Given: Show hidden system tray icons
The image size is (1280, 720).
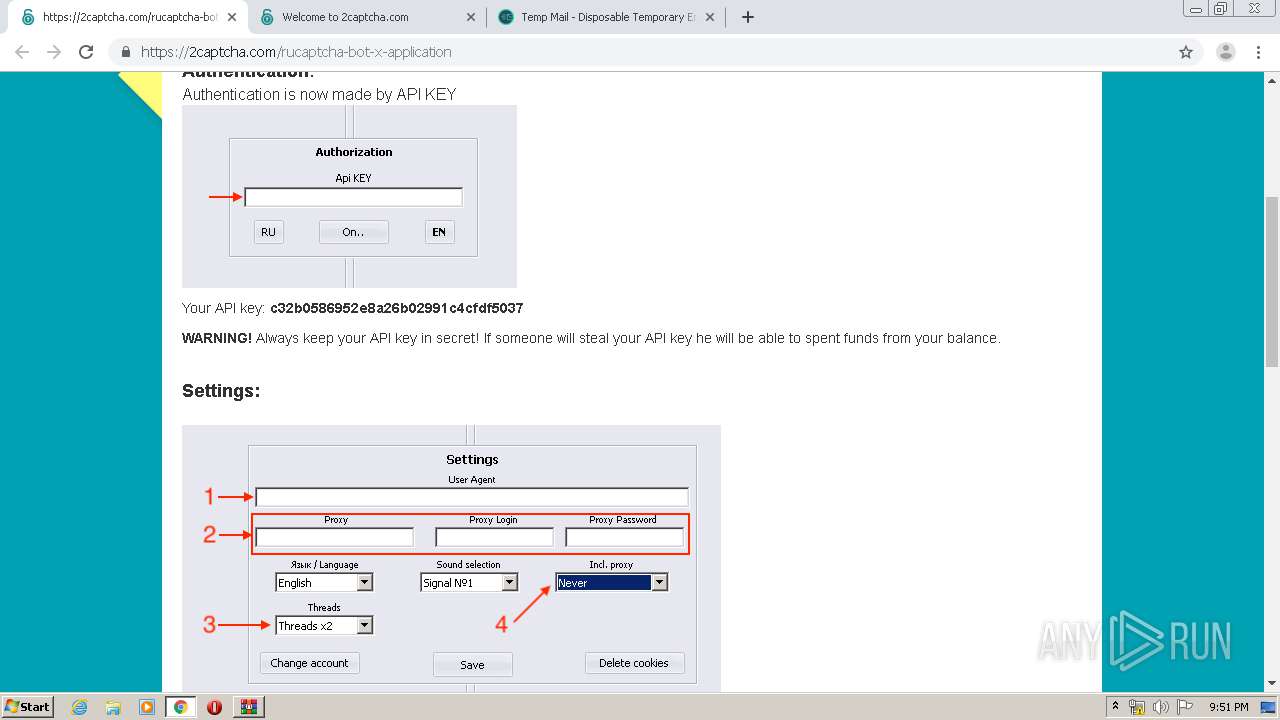Looking at the screenshot, I should (1118, 707).
